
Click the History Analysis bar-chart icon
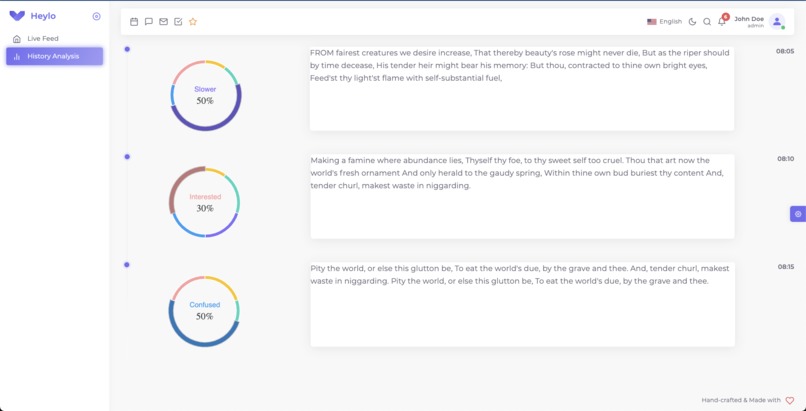click(17, 57)
